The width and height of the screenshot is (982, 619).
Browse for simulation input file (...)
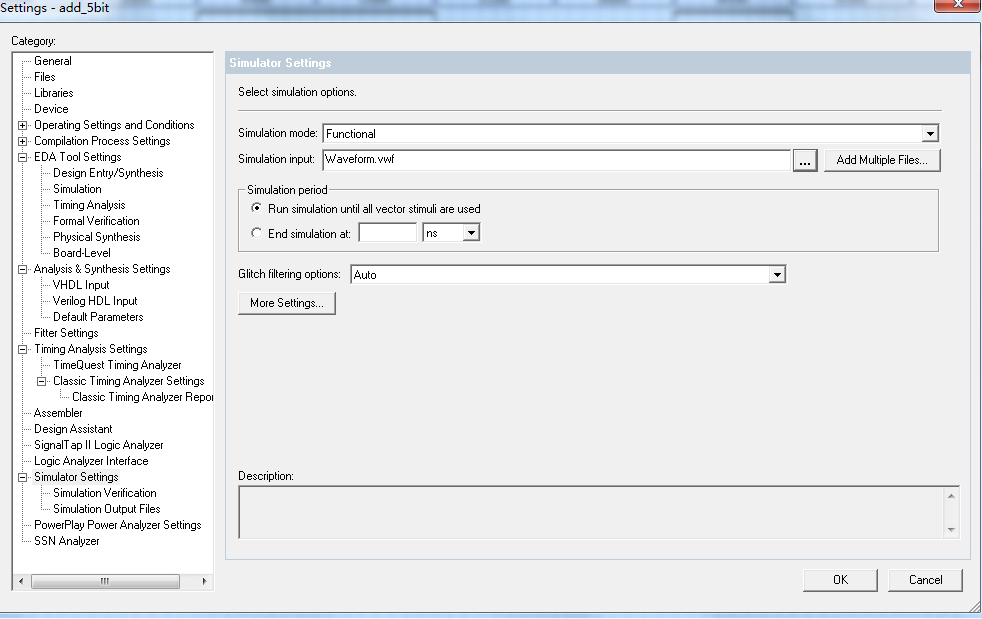(805, 160)
